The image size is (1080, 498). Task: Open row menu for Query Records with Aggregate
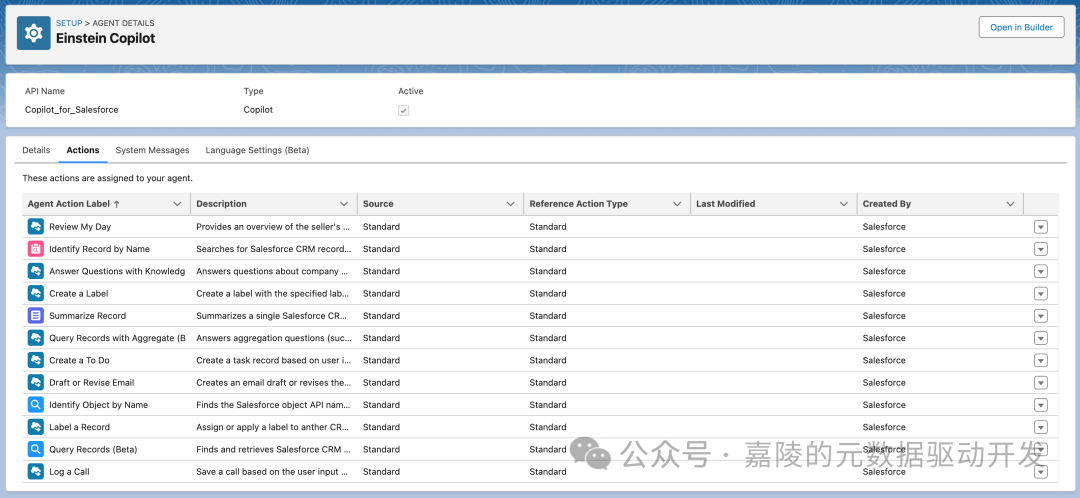click(x=1041, y=338)
